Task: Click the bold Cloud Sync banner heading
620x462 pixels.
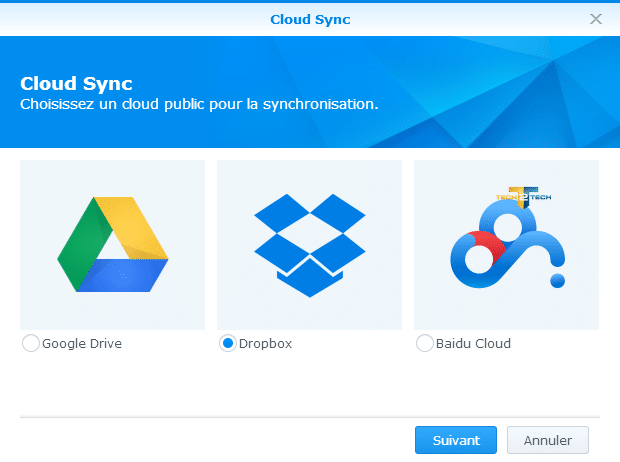Action: pos(76,83)
